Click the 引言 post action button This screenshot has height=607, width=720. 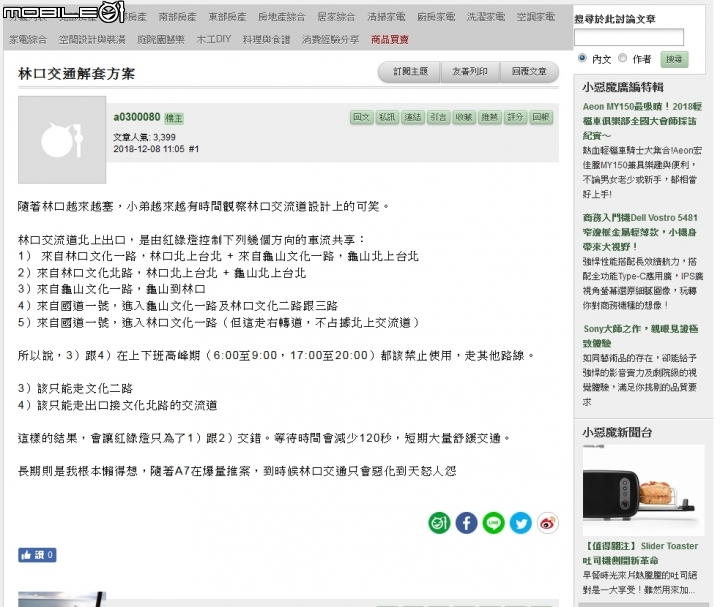coord(439,118)
